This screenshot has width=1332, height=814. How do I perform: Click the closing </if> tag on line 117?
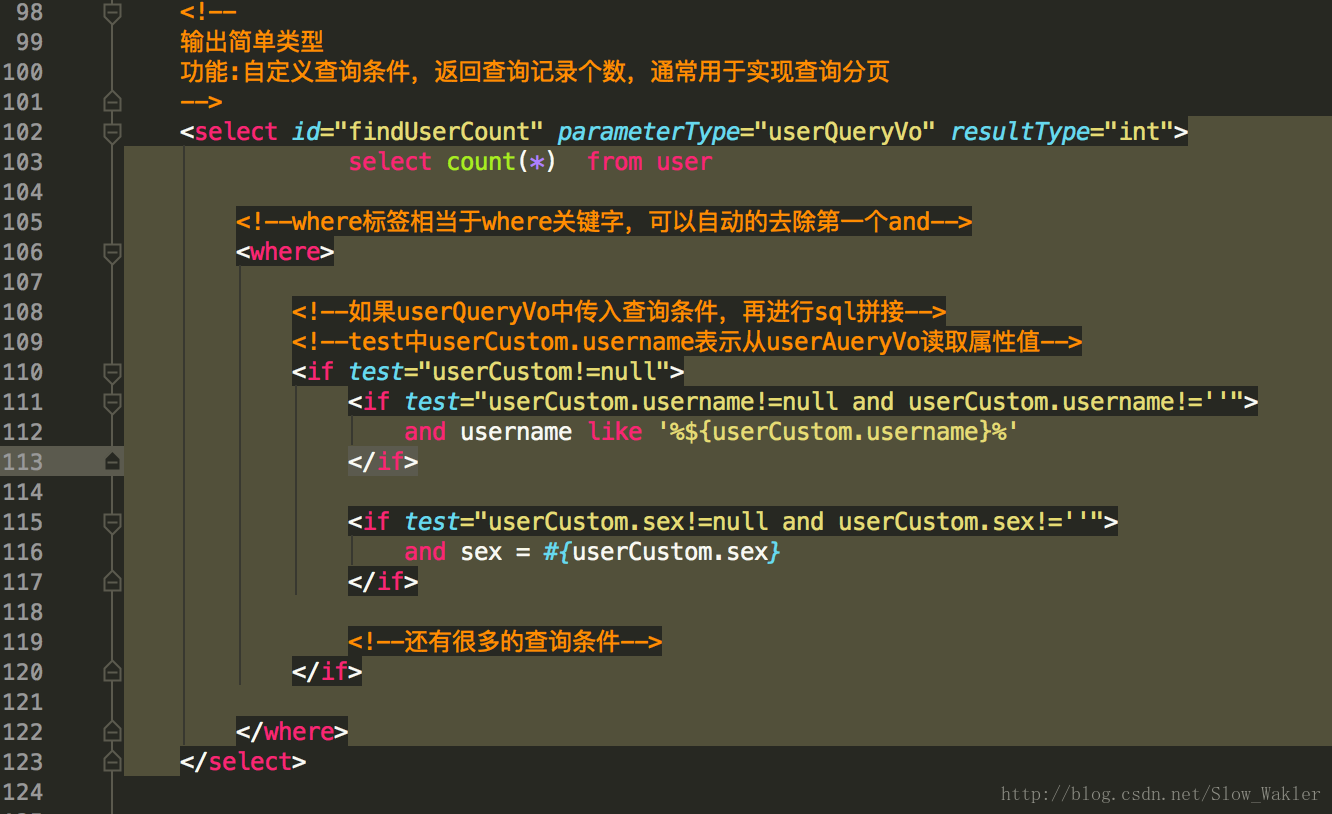point(383,582)
